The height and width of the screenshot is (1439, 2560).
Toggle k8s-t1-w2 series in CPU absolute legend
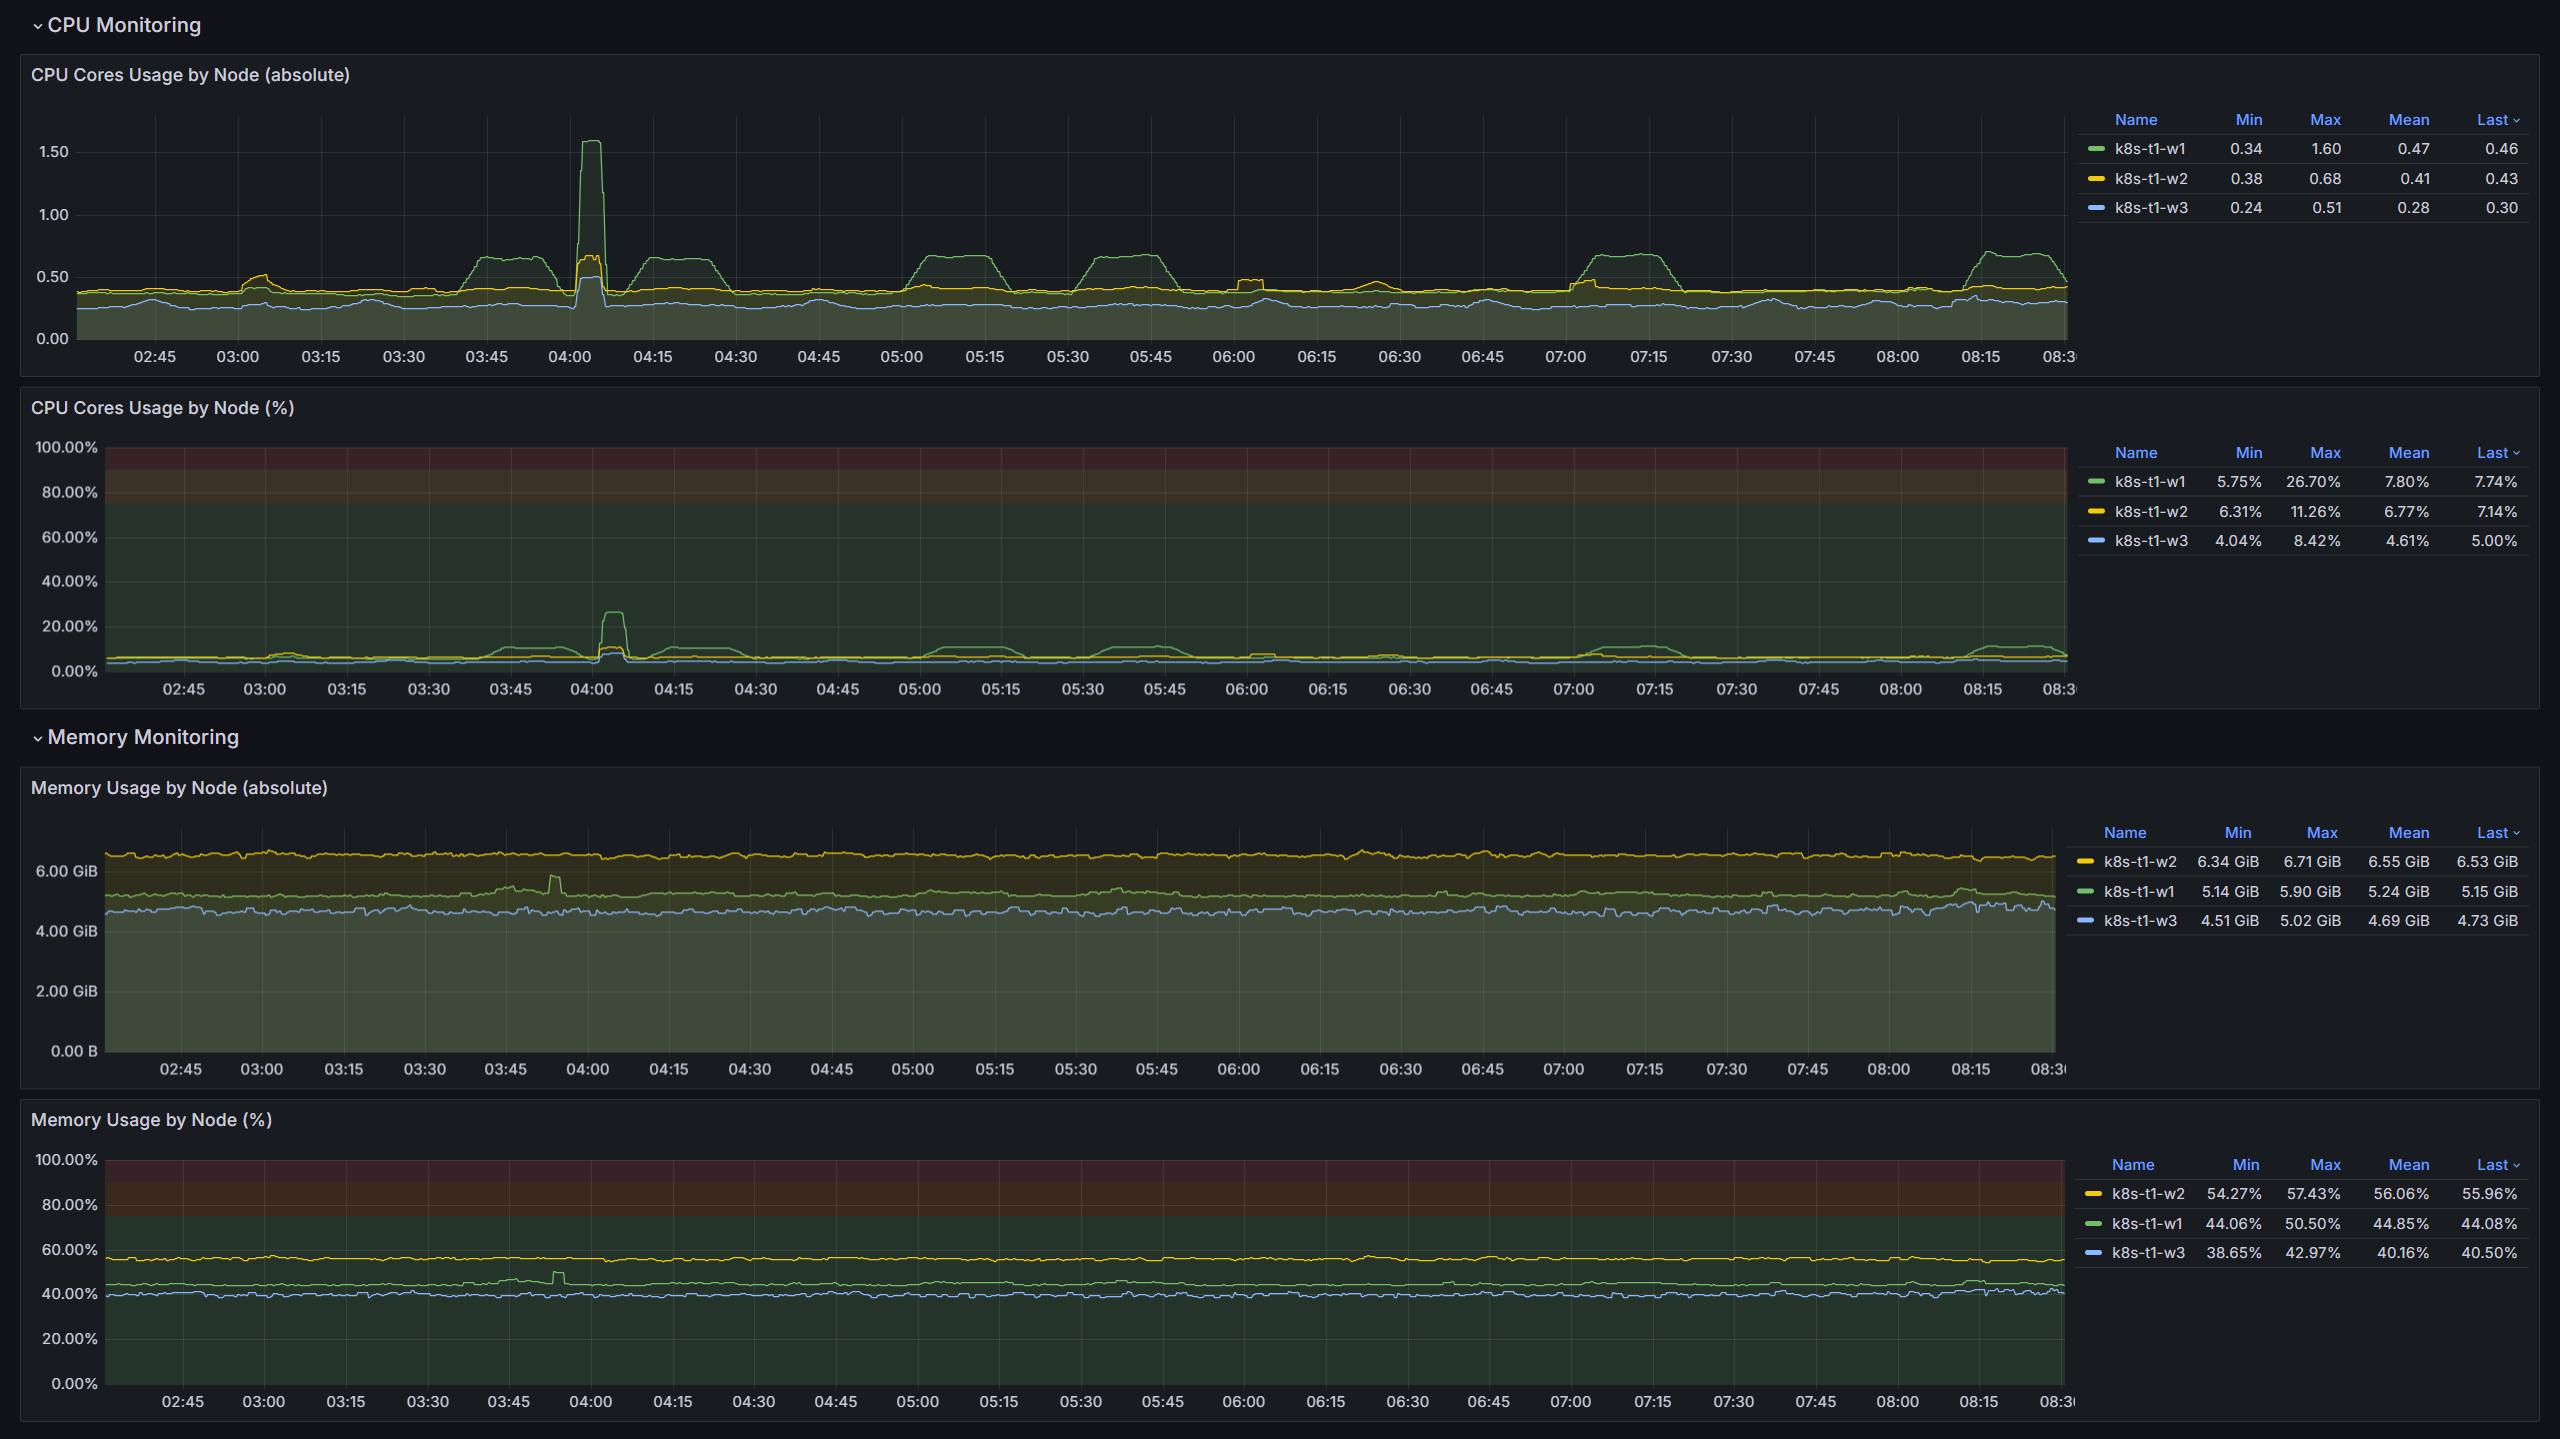pyautogui.click(x=2150, y=179)
